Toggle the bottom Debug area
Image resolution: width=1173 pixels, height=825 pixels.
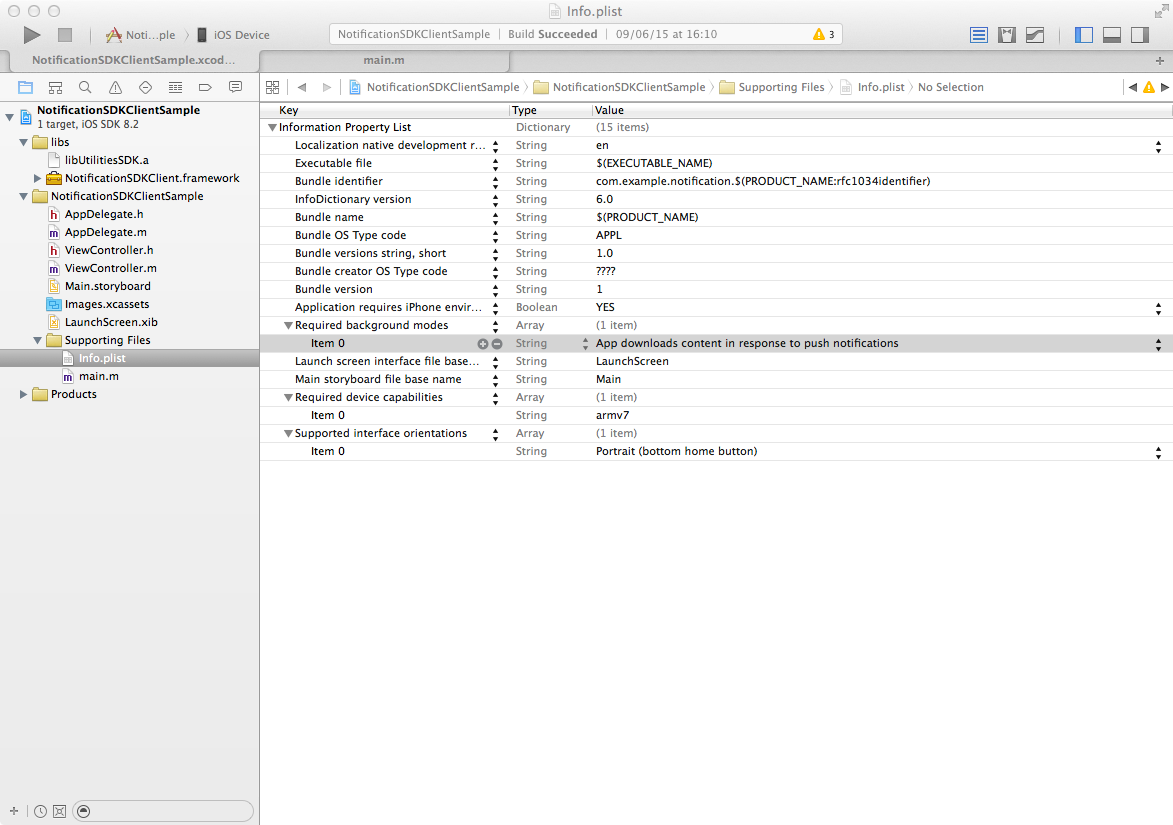click(1112, 35)
